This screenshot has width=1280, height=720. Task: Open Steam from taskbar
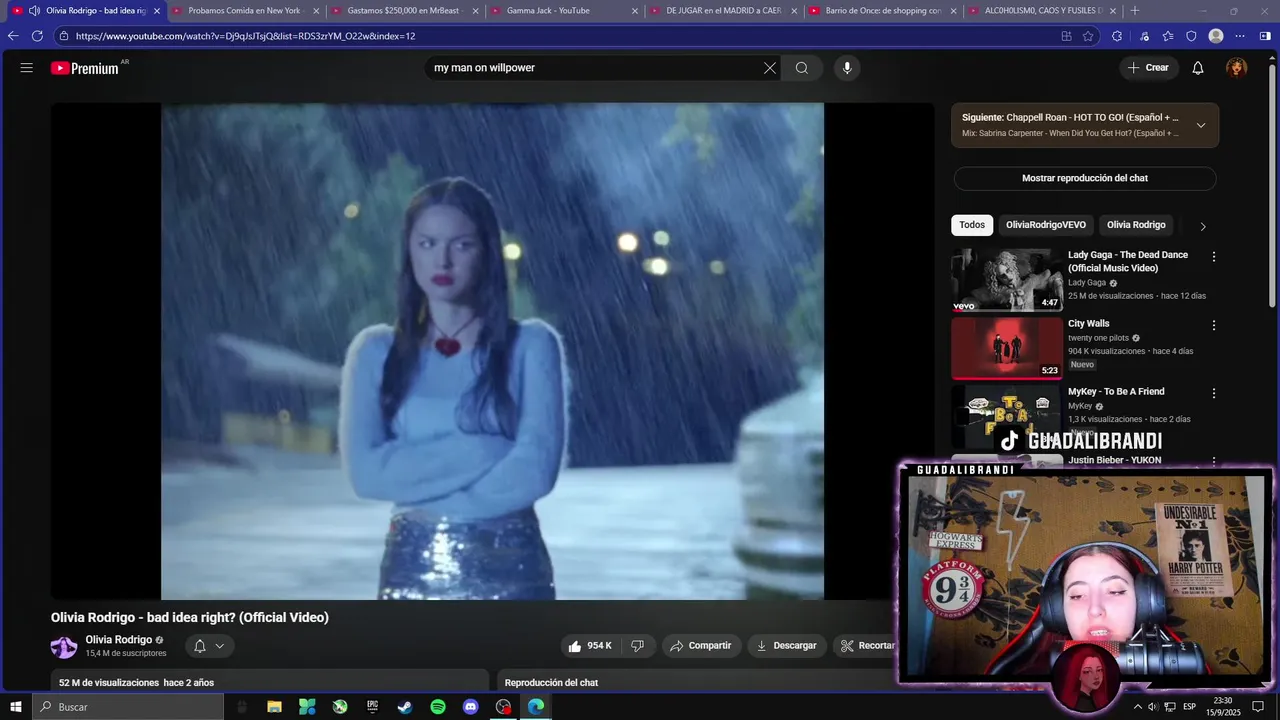(405, 707)
